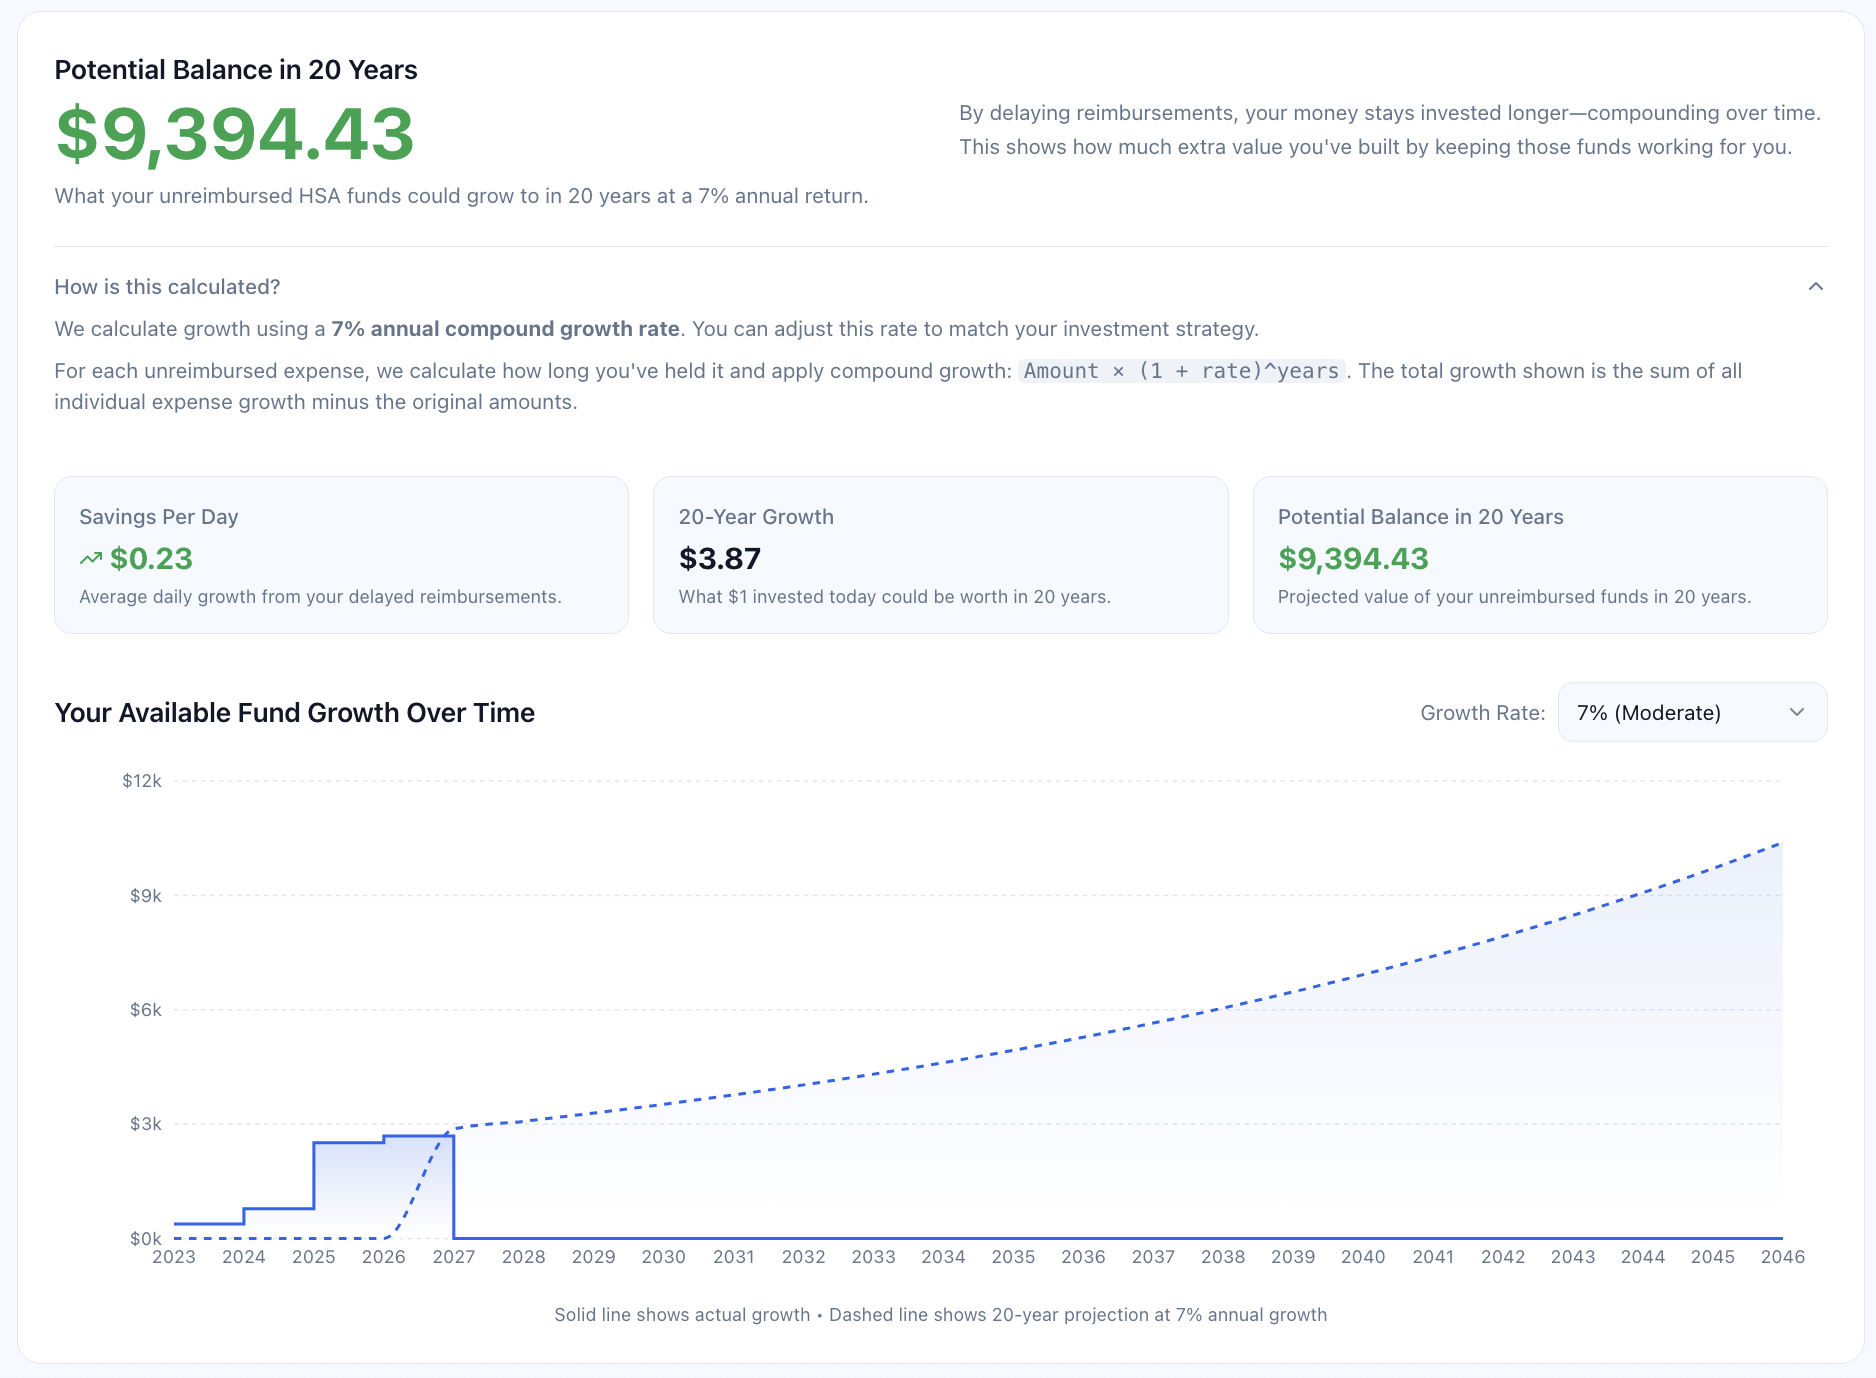The height and width of the screenshot is (1378, 1876).
Task: Click the green trend-up icon beside $0.23
Action: tap(91, 559)
